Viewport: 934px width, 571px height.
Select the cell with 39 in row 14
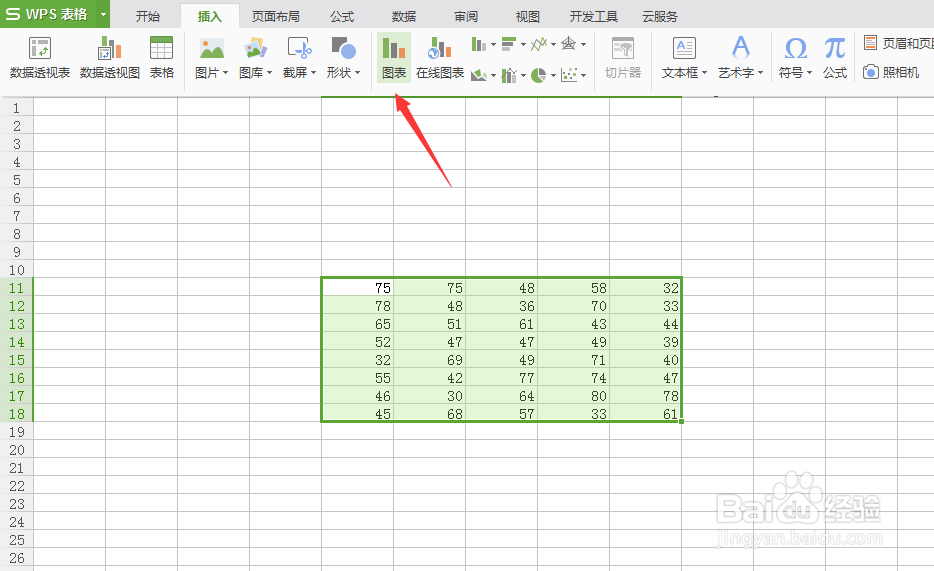point(646,342)
